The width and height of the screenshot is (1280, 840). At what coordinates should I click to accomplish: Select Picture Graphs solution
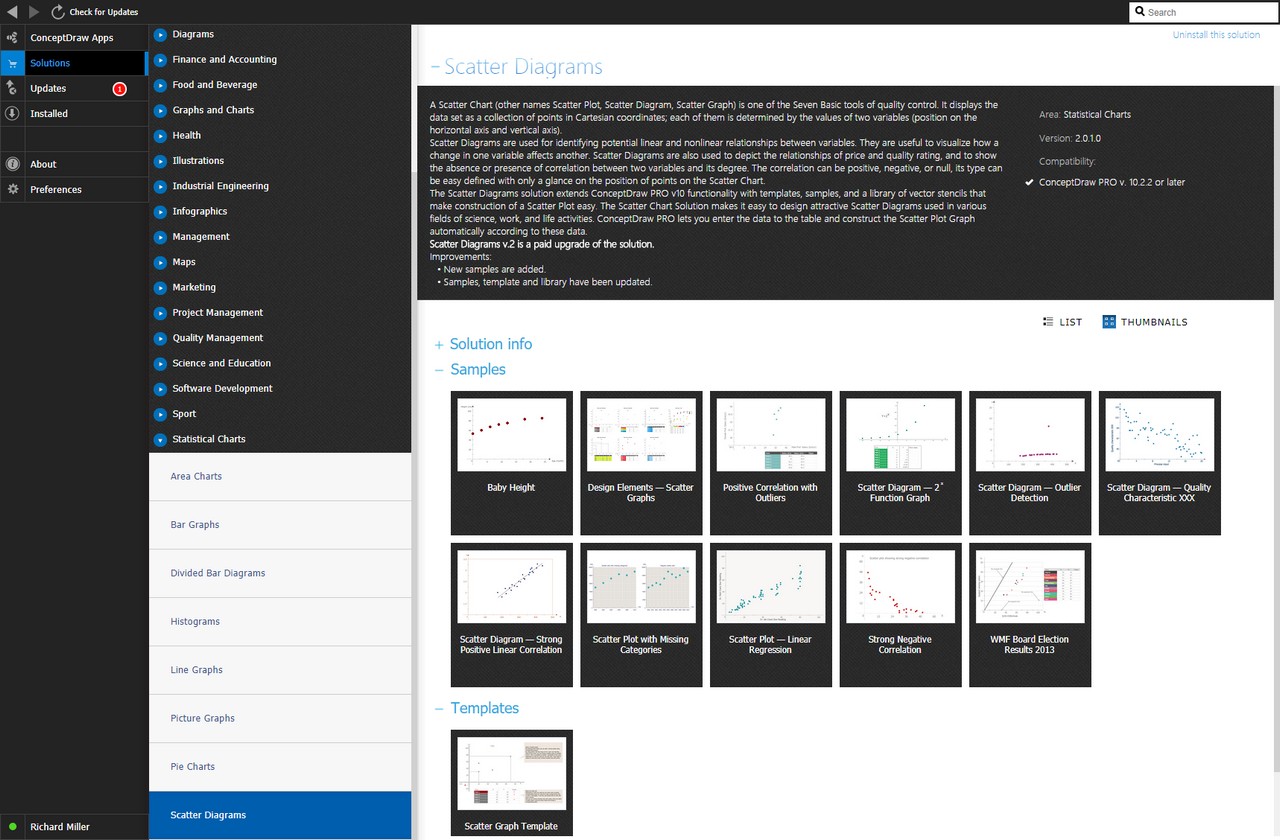[x=280, y=719]
